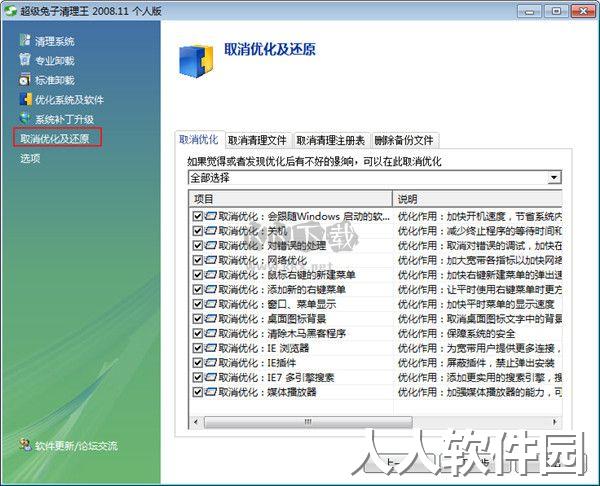The image size is (600, 486).
Task: Open the 全部选择 dropdown arrow
Action: point(554,178)
